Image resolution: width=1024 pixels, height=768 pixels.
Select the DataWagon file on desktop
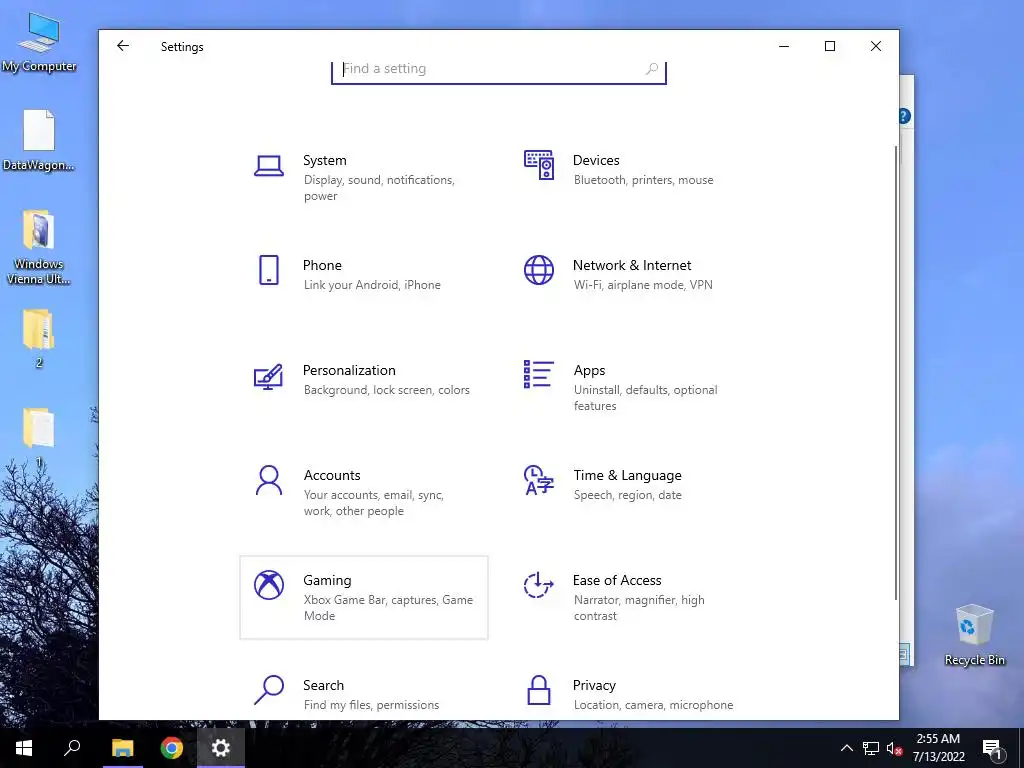click(39, 140)
